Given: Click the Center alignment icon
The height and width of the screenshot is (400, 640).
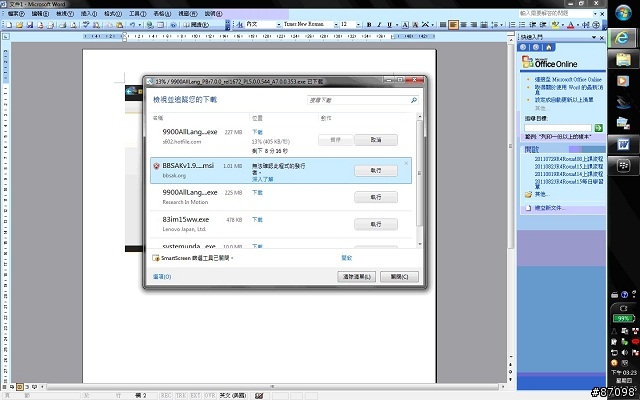Looking at the screenshot, I should point(464,25).
